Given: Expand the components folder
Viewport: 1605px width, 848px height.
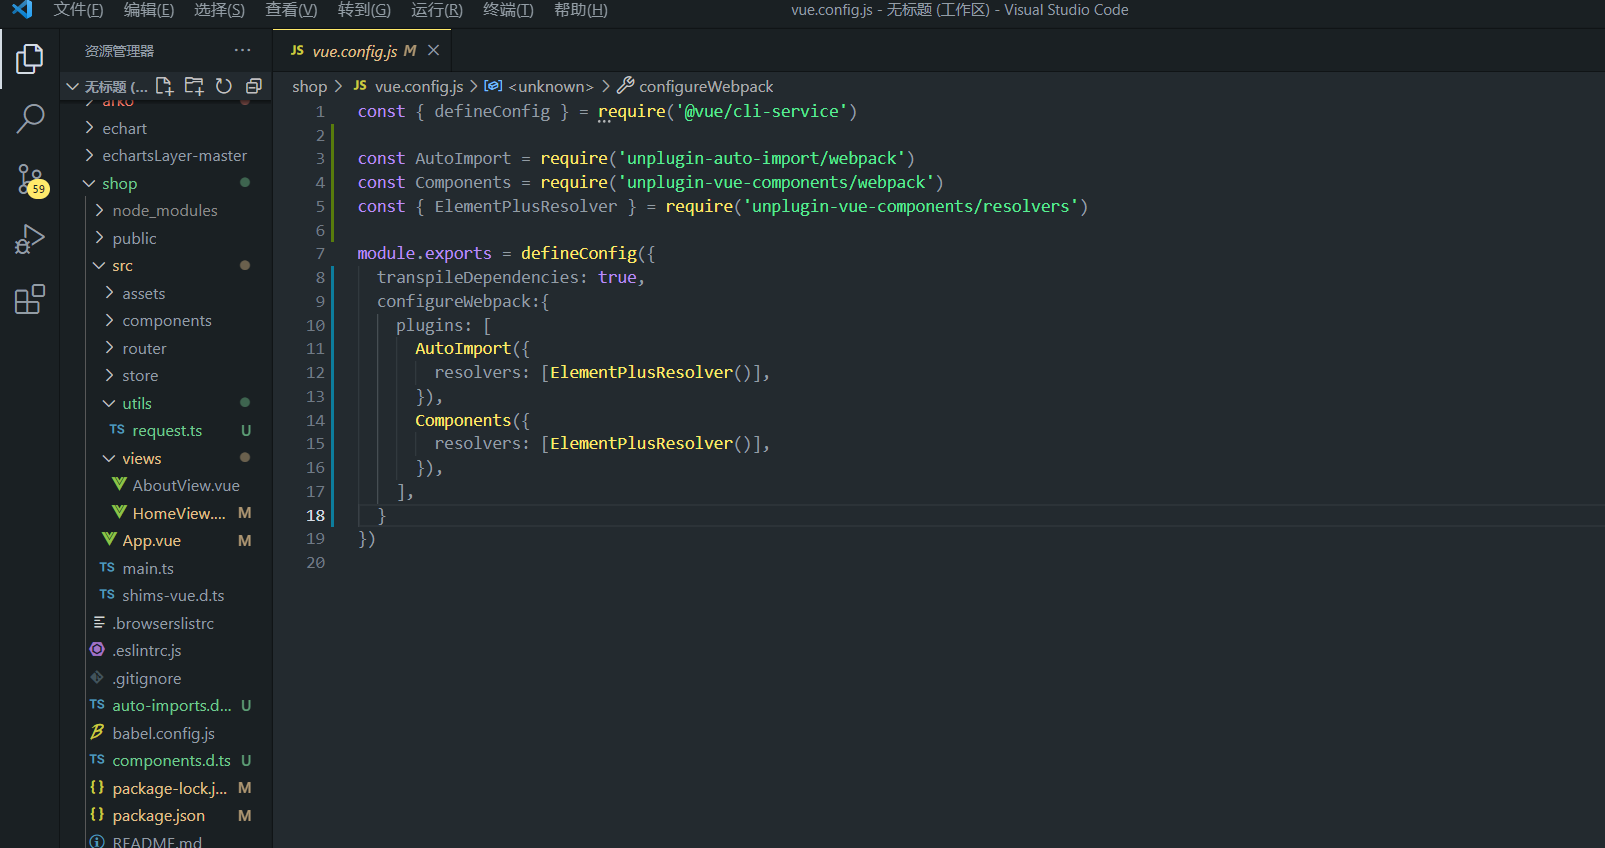Looking at the screenshot, I should [166, 321].
